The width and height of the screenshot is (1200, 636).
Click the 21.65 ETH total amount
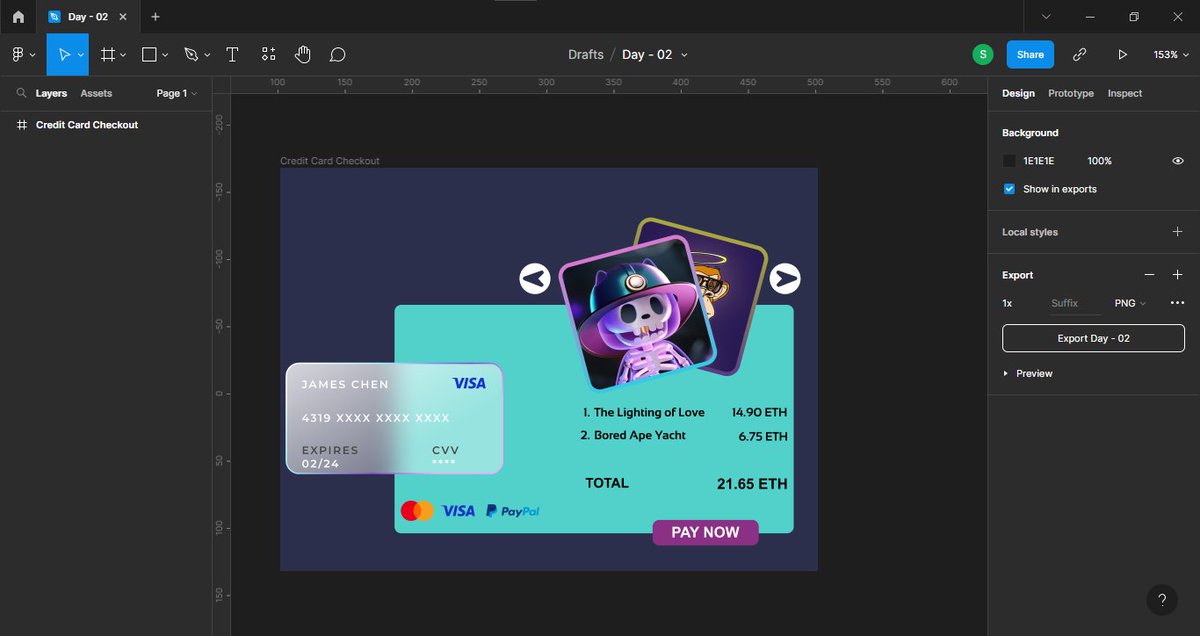tap(752, 484)
